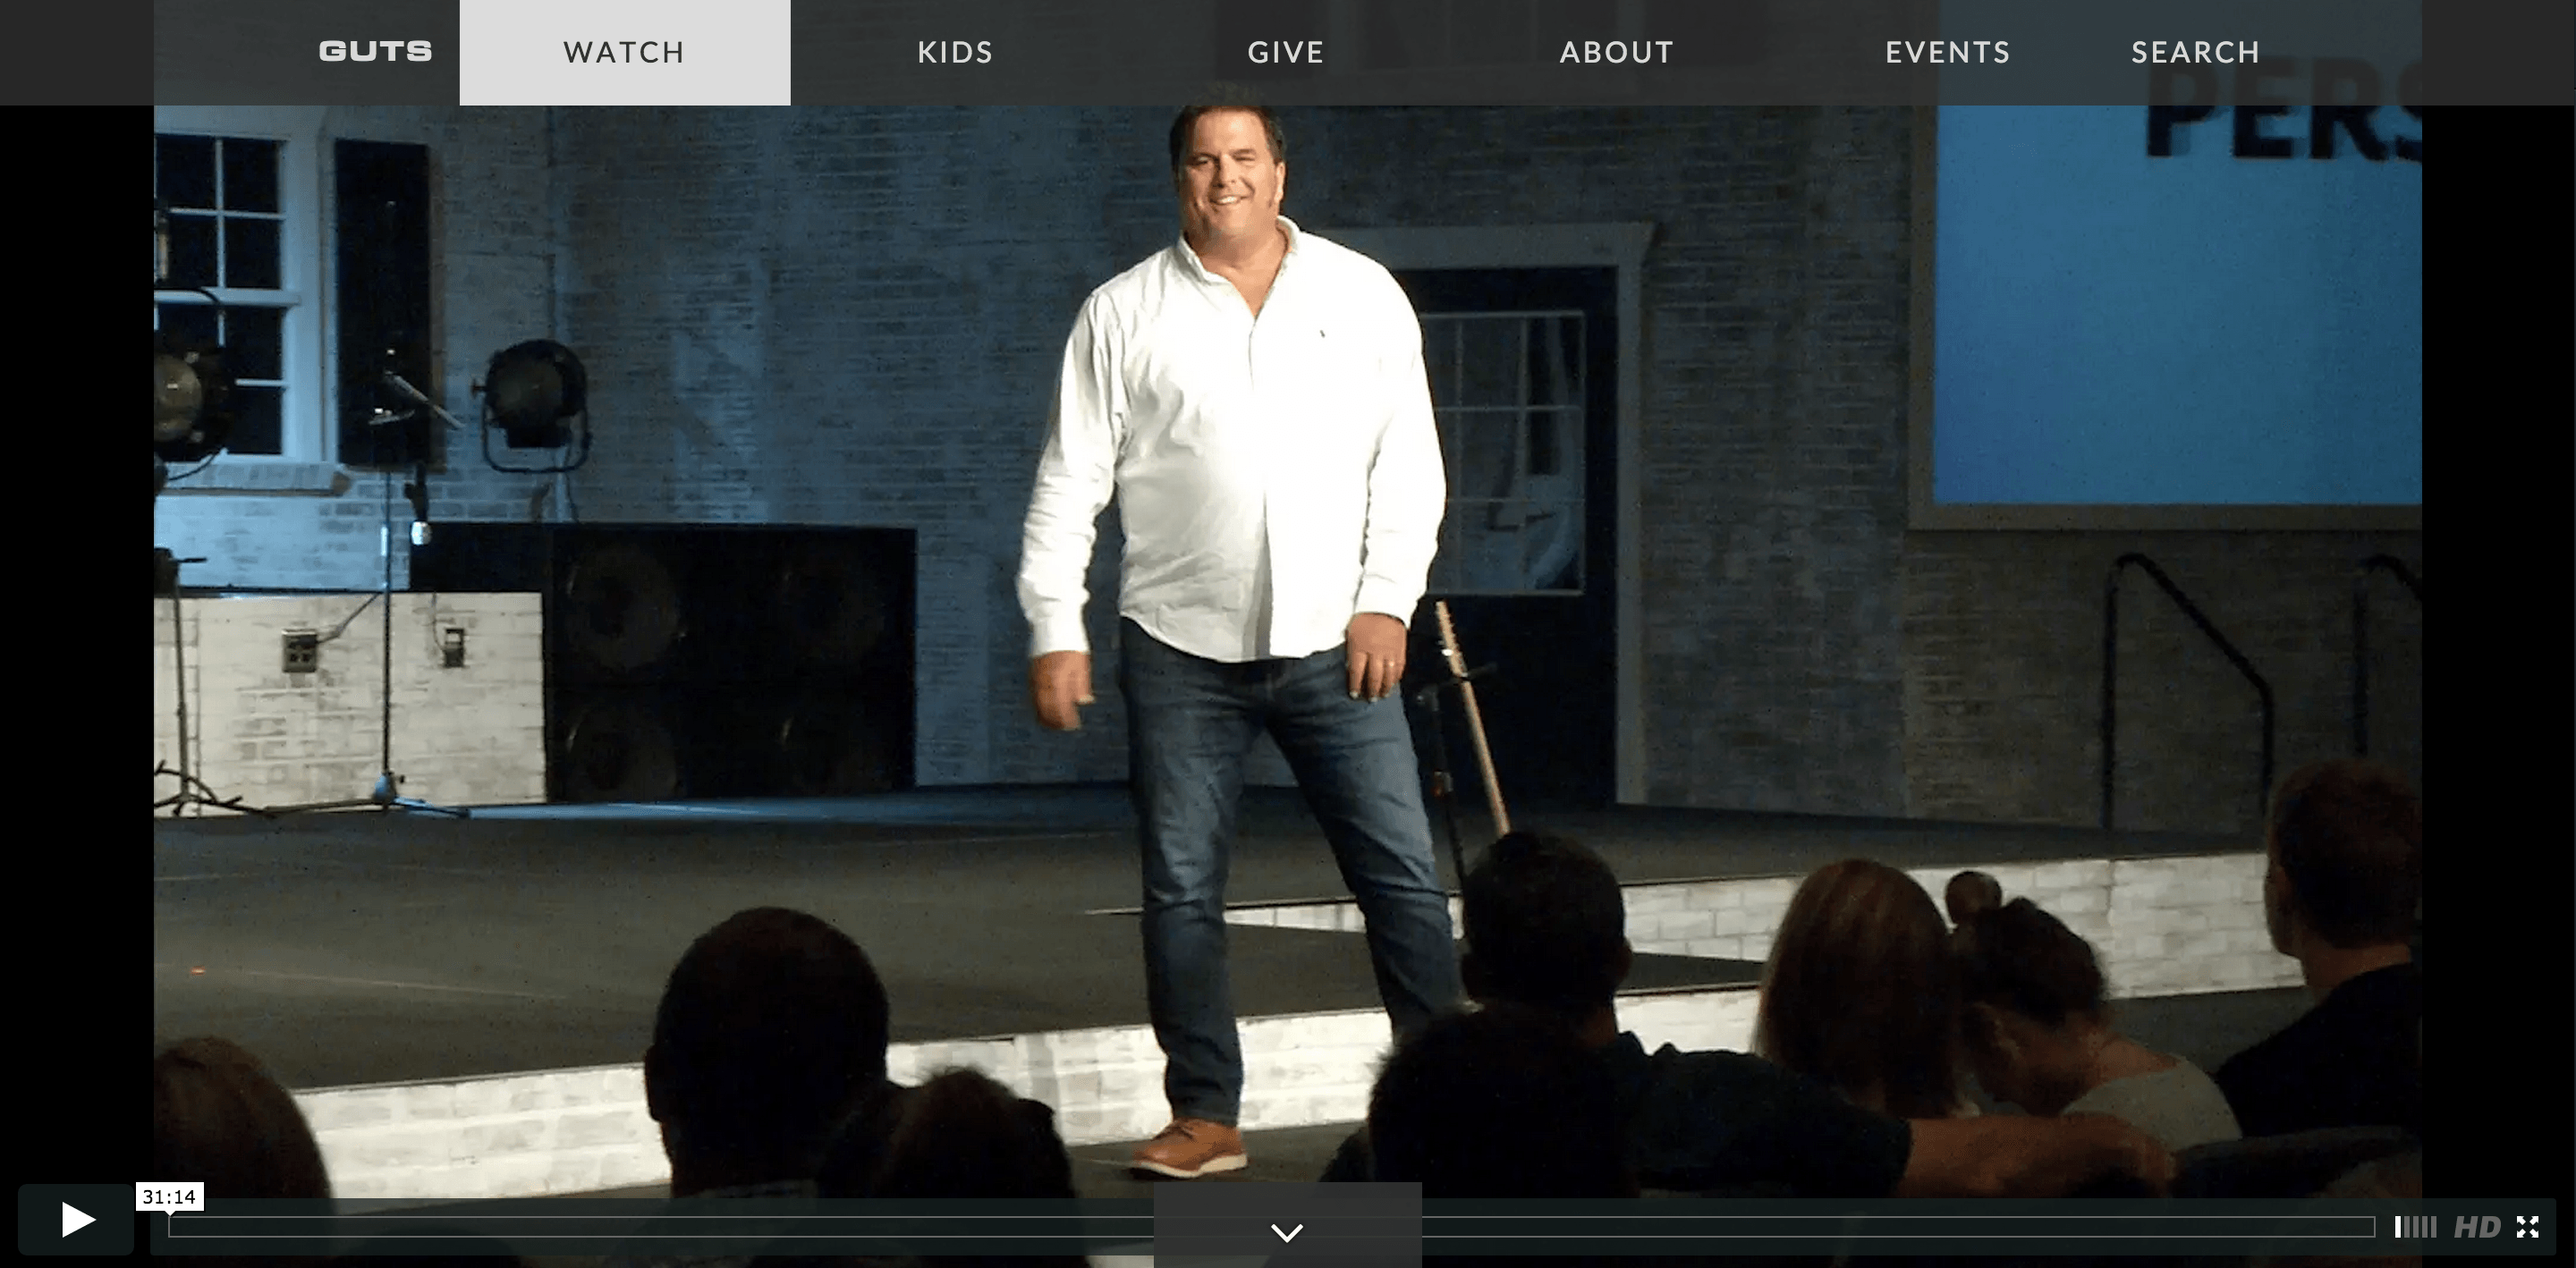Enter fullscreen mode with the arrows icon
This screenshot has height=1268, width=2576.
(2527, 1227)
